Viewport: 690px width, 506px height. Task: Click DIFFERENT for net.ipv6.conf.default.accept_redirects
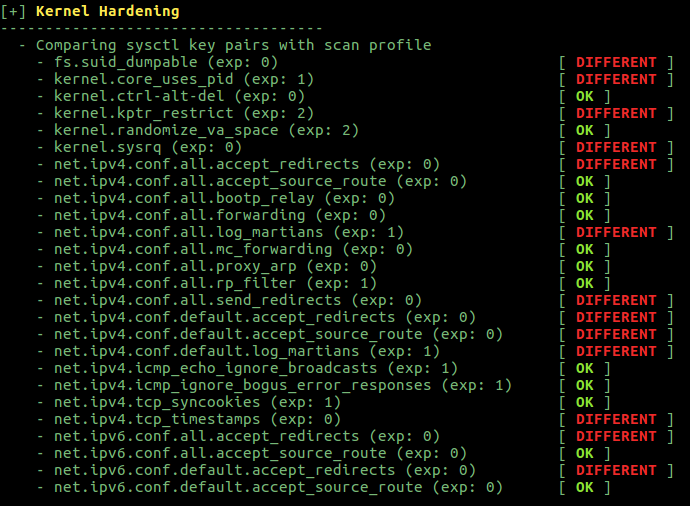616,470
